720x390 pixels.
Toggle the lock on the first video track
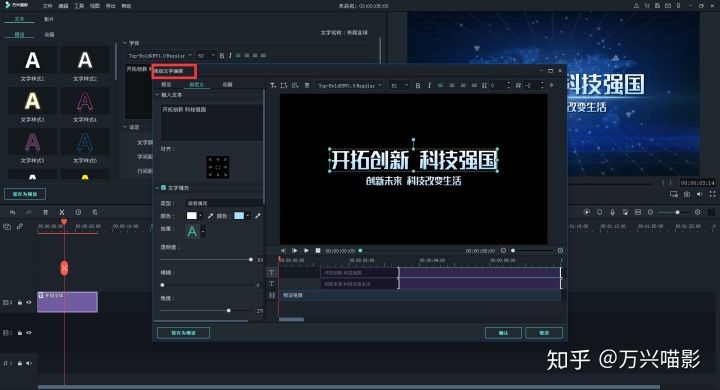[x=20, y=302]
